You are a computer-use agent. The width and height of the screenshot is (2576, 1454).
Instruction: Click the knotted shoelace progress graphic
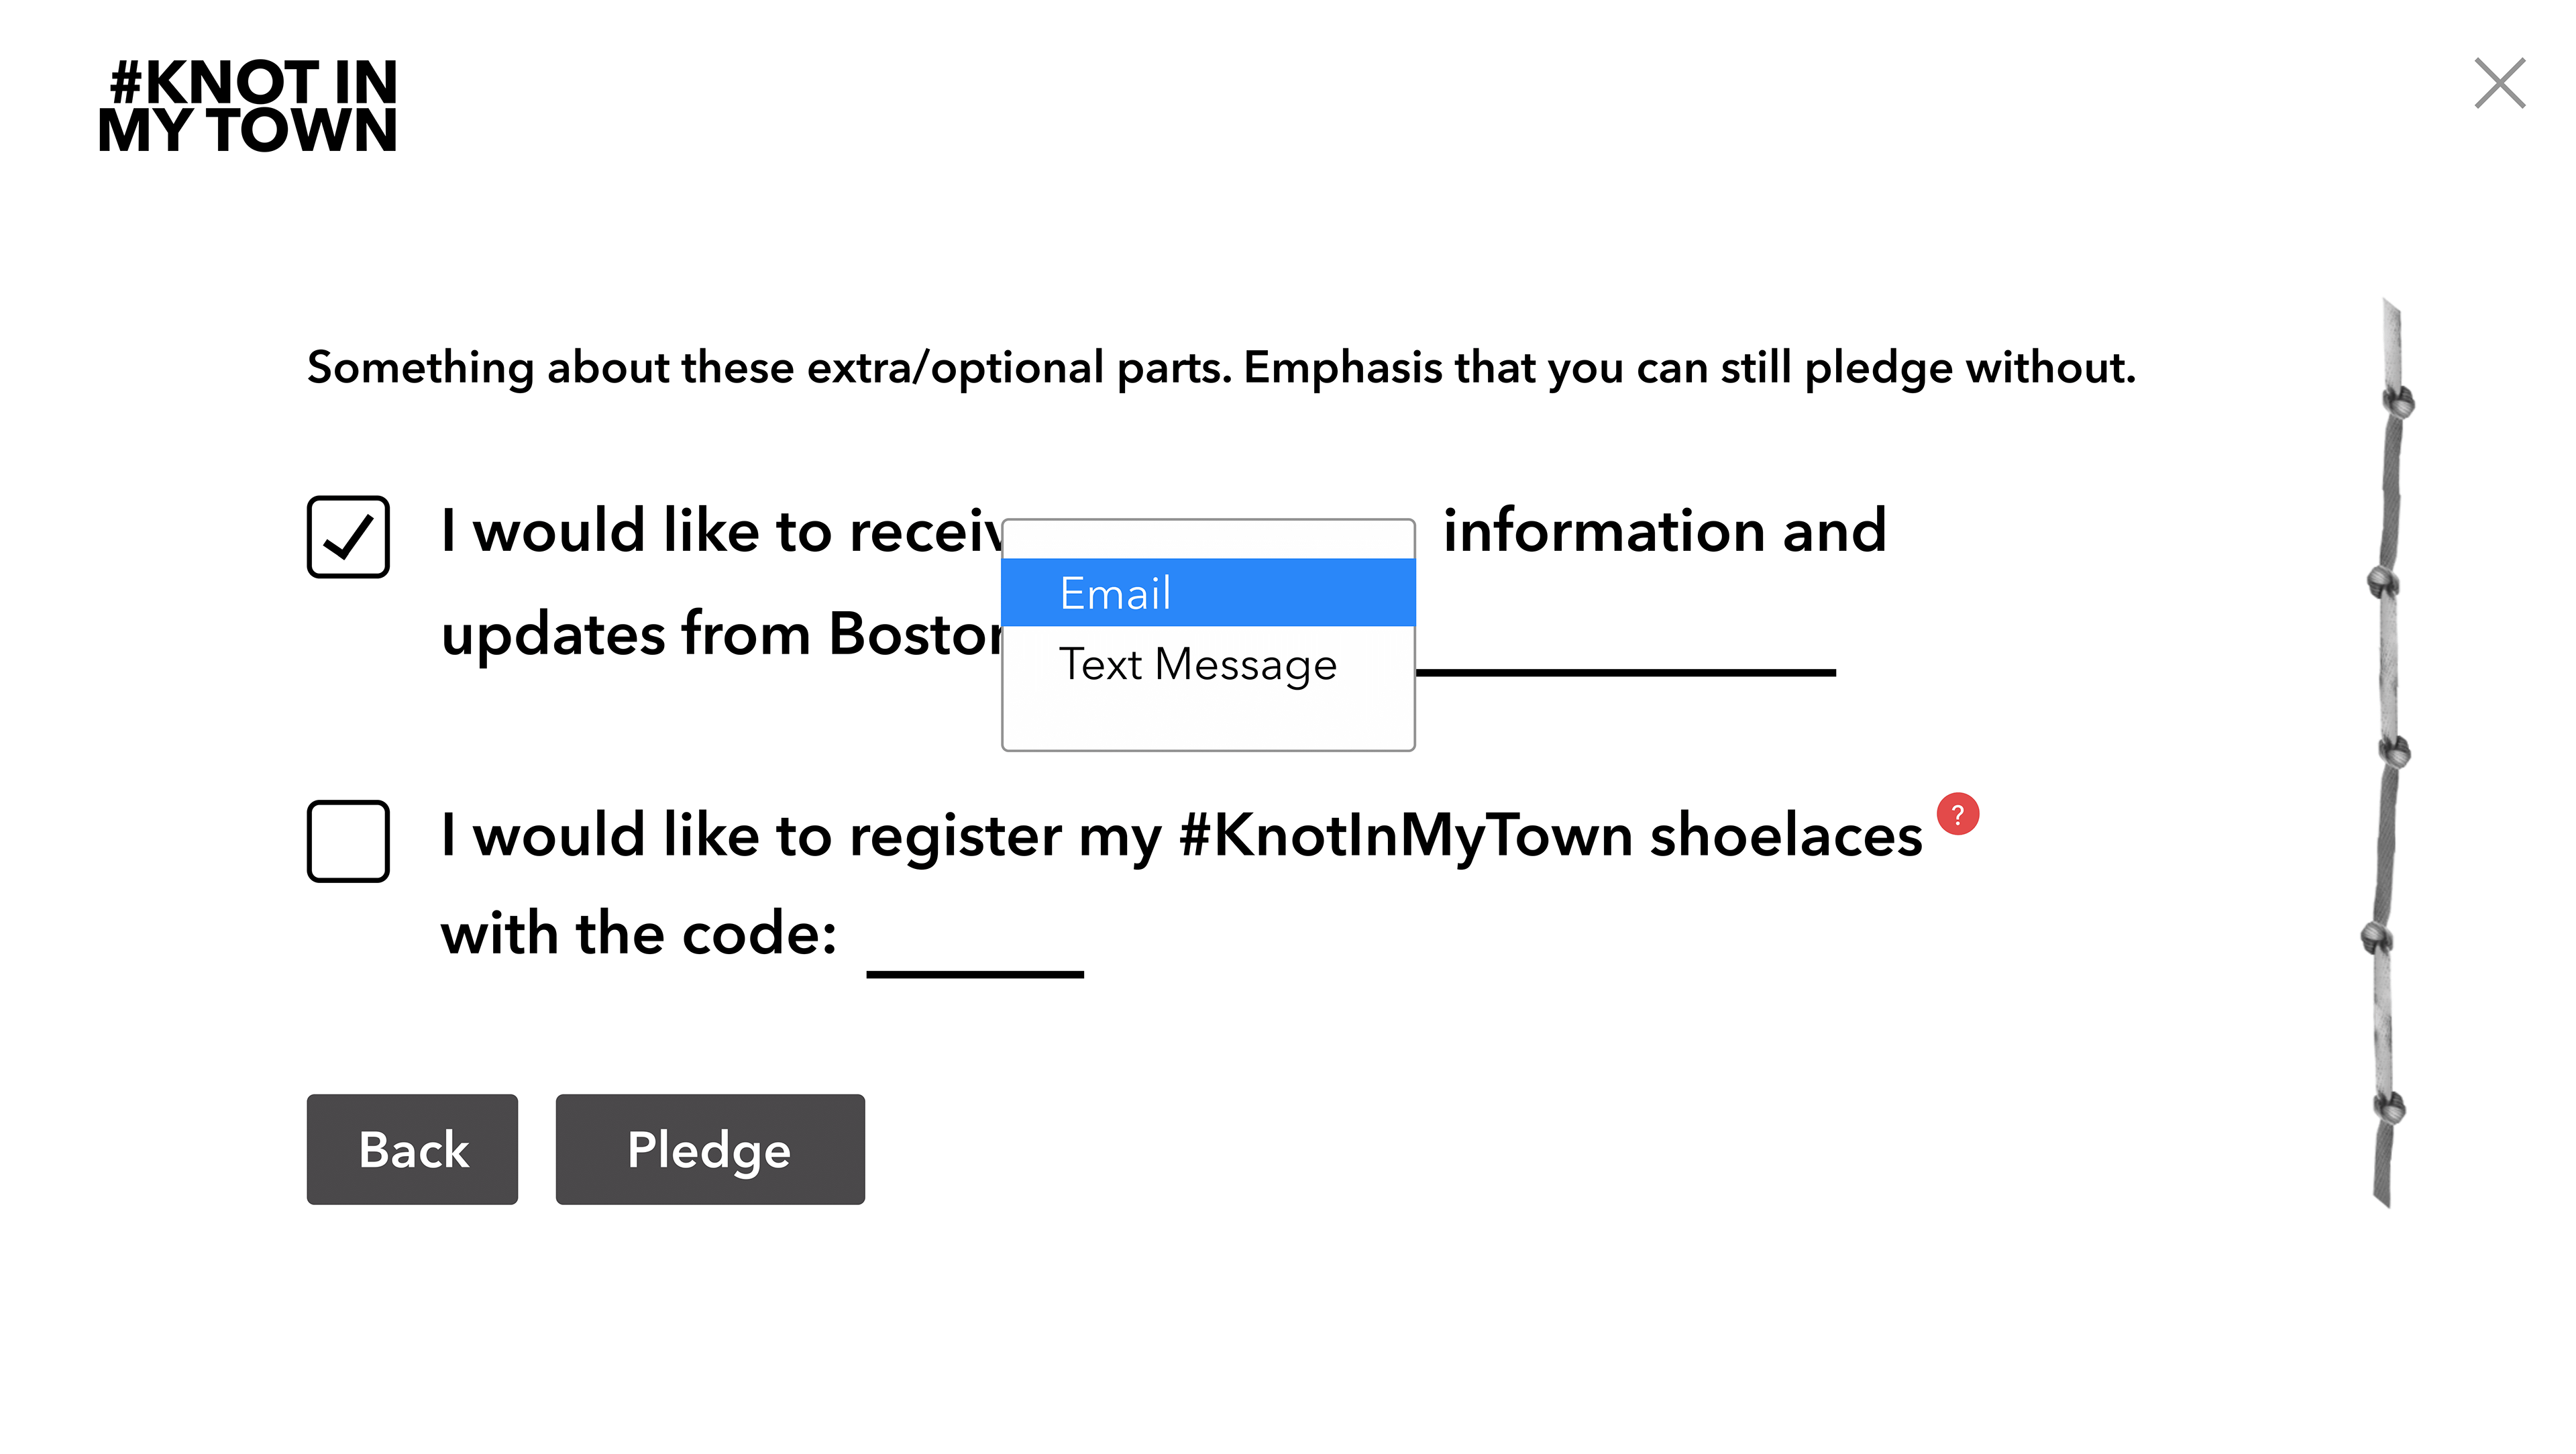[x=2388, y=752]
